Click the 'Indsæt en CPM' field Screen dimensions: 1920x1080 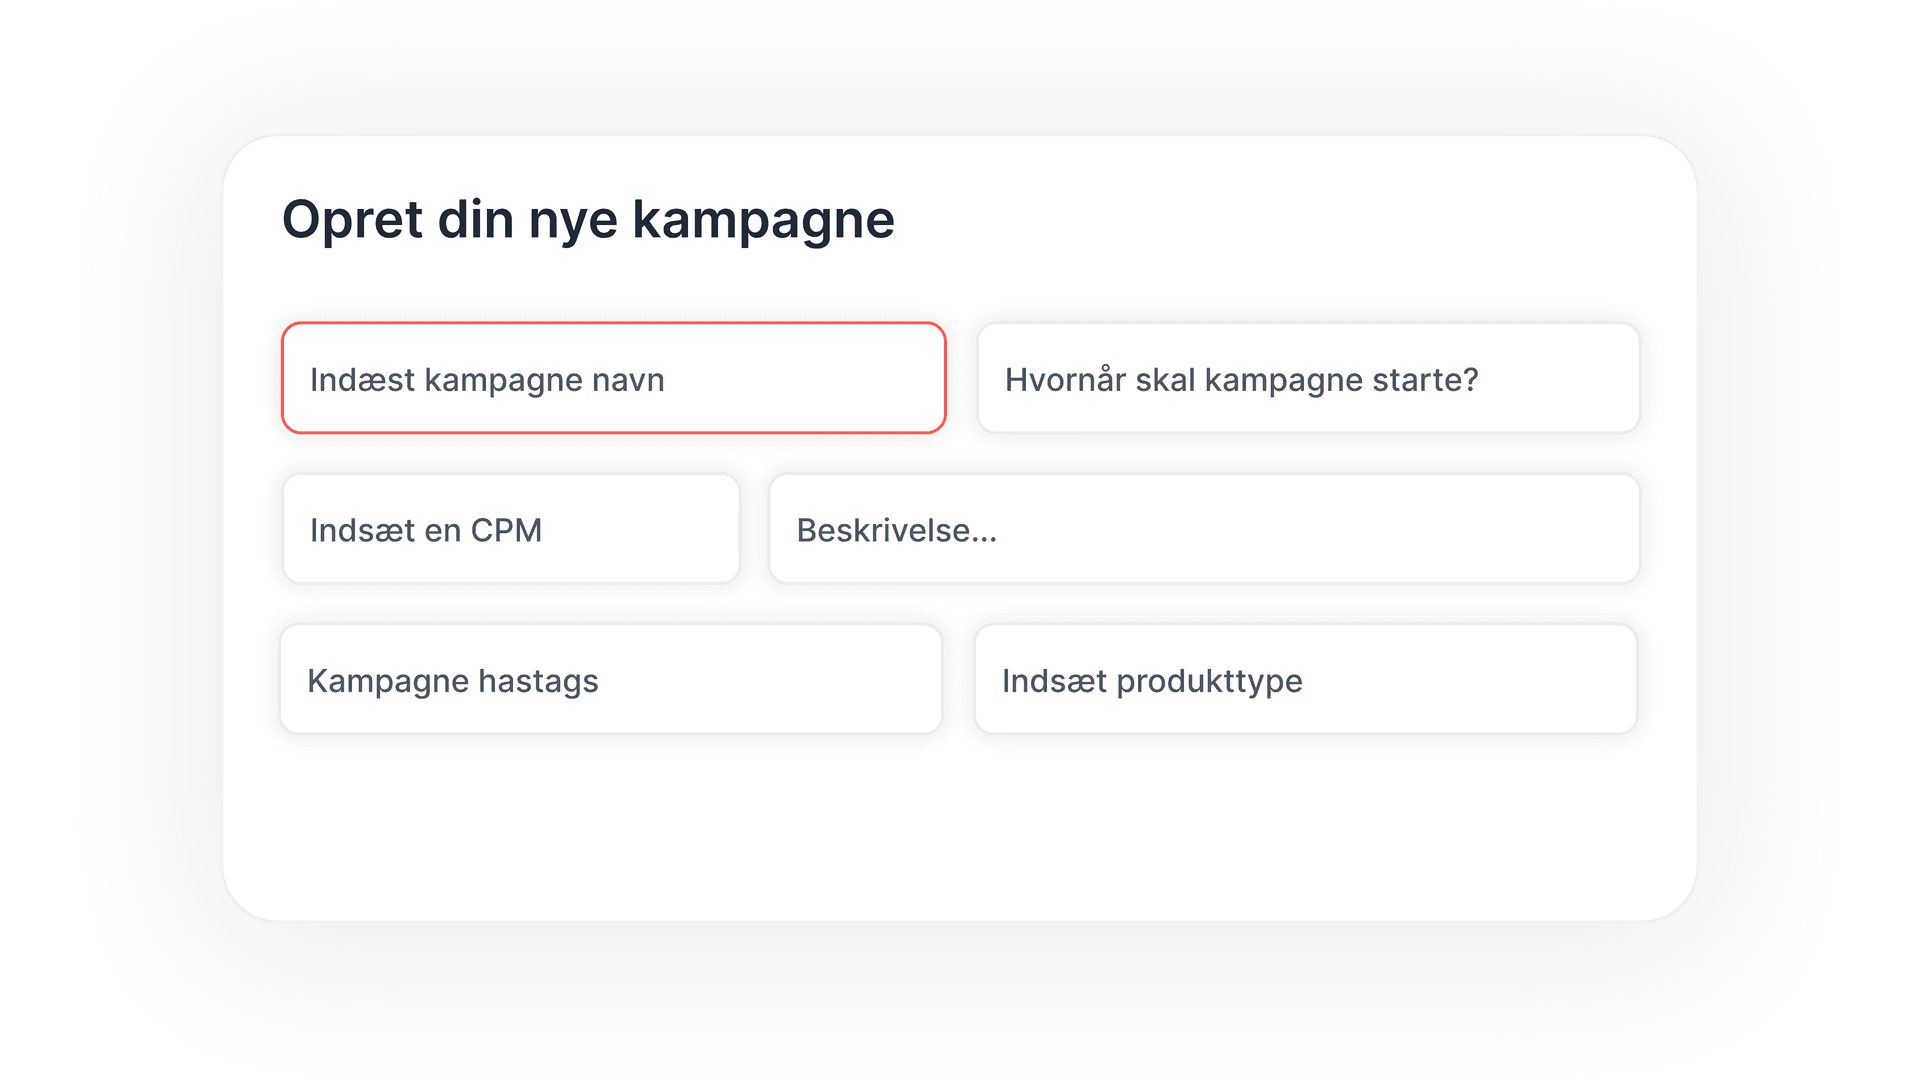pos(511,529)
